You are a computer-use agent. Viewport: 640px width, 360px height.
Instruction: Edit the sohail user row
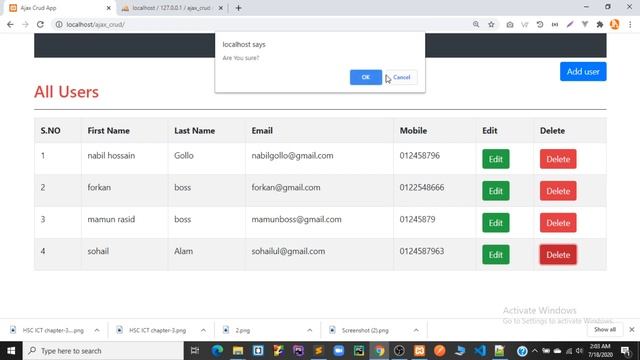pos(496,255)
